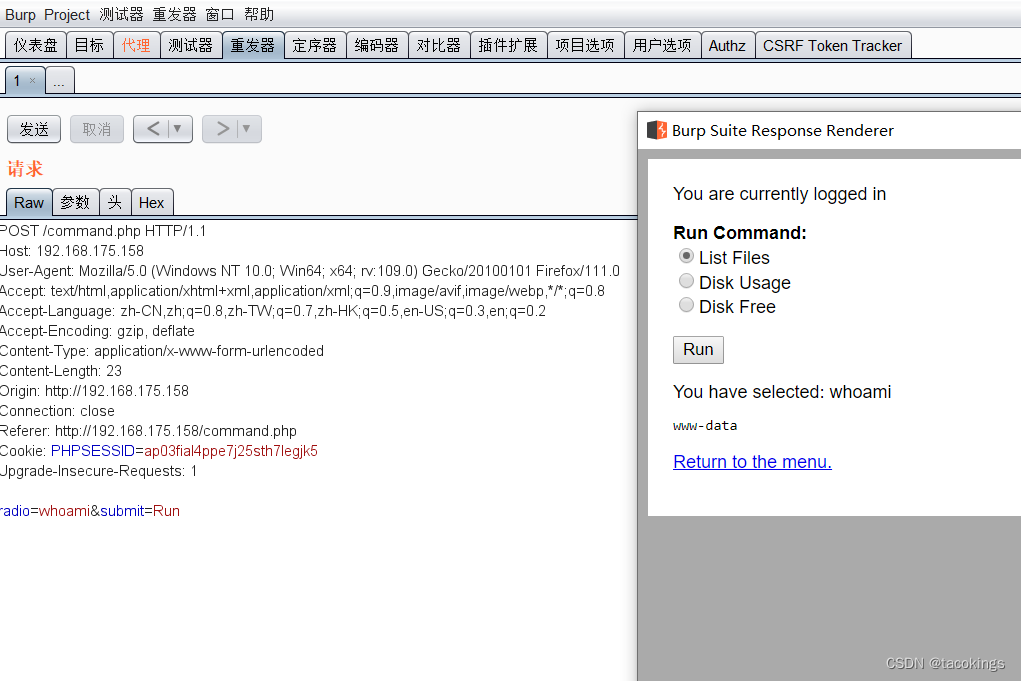The width and height of the screenshot is (1021, 681).
Task: Switch to the 用户选项 tab
Action: (662, 46)
